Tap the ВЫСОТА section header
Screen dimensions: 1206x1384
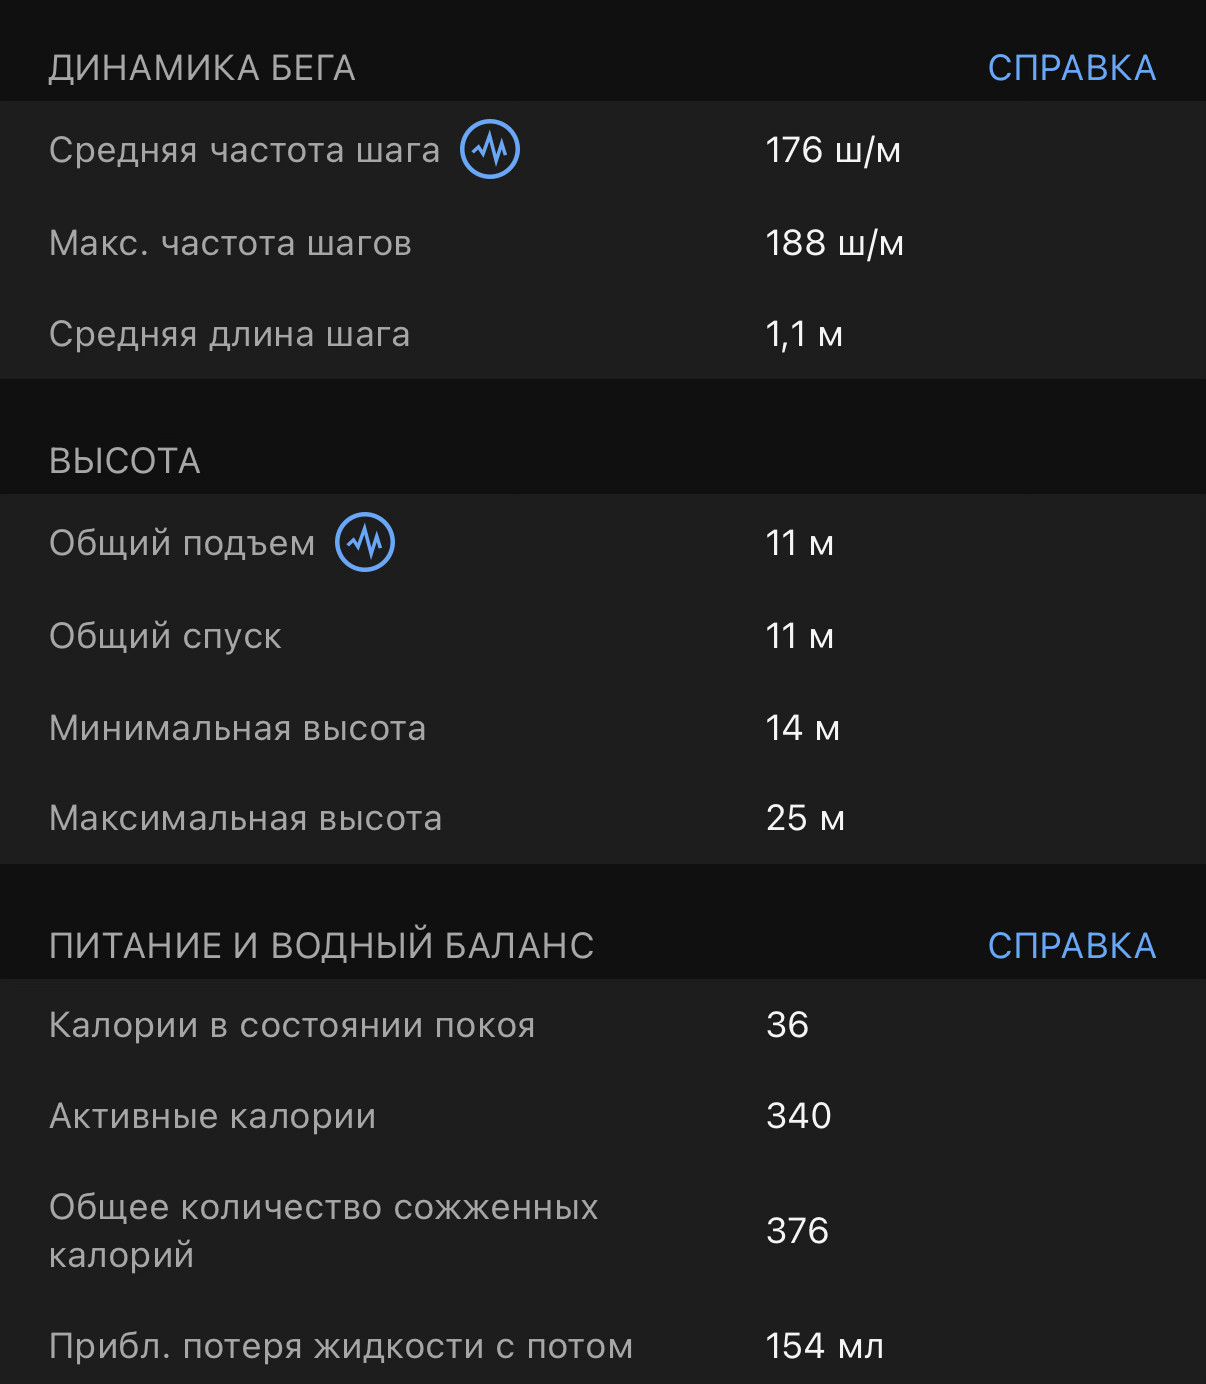coord(125,461)
